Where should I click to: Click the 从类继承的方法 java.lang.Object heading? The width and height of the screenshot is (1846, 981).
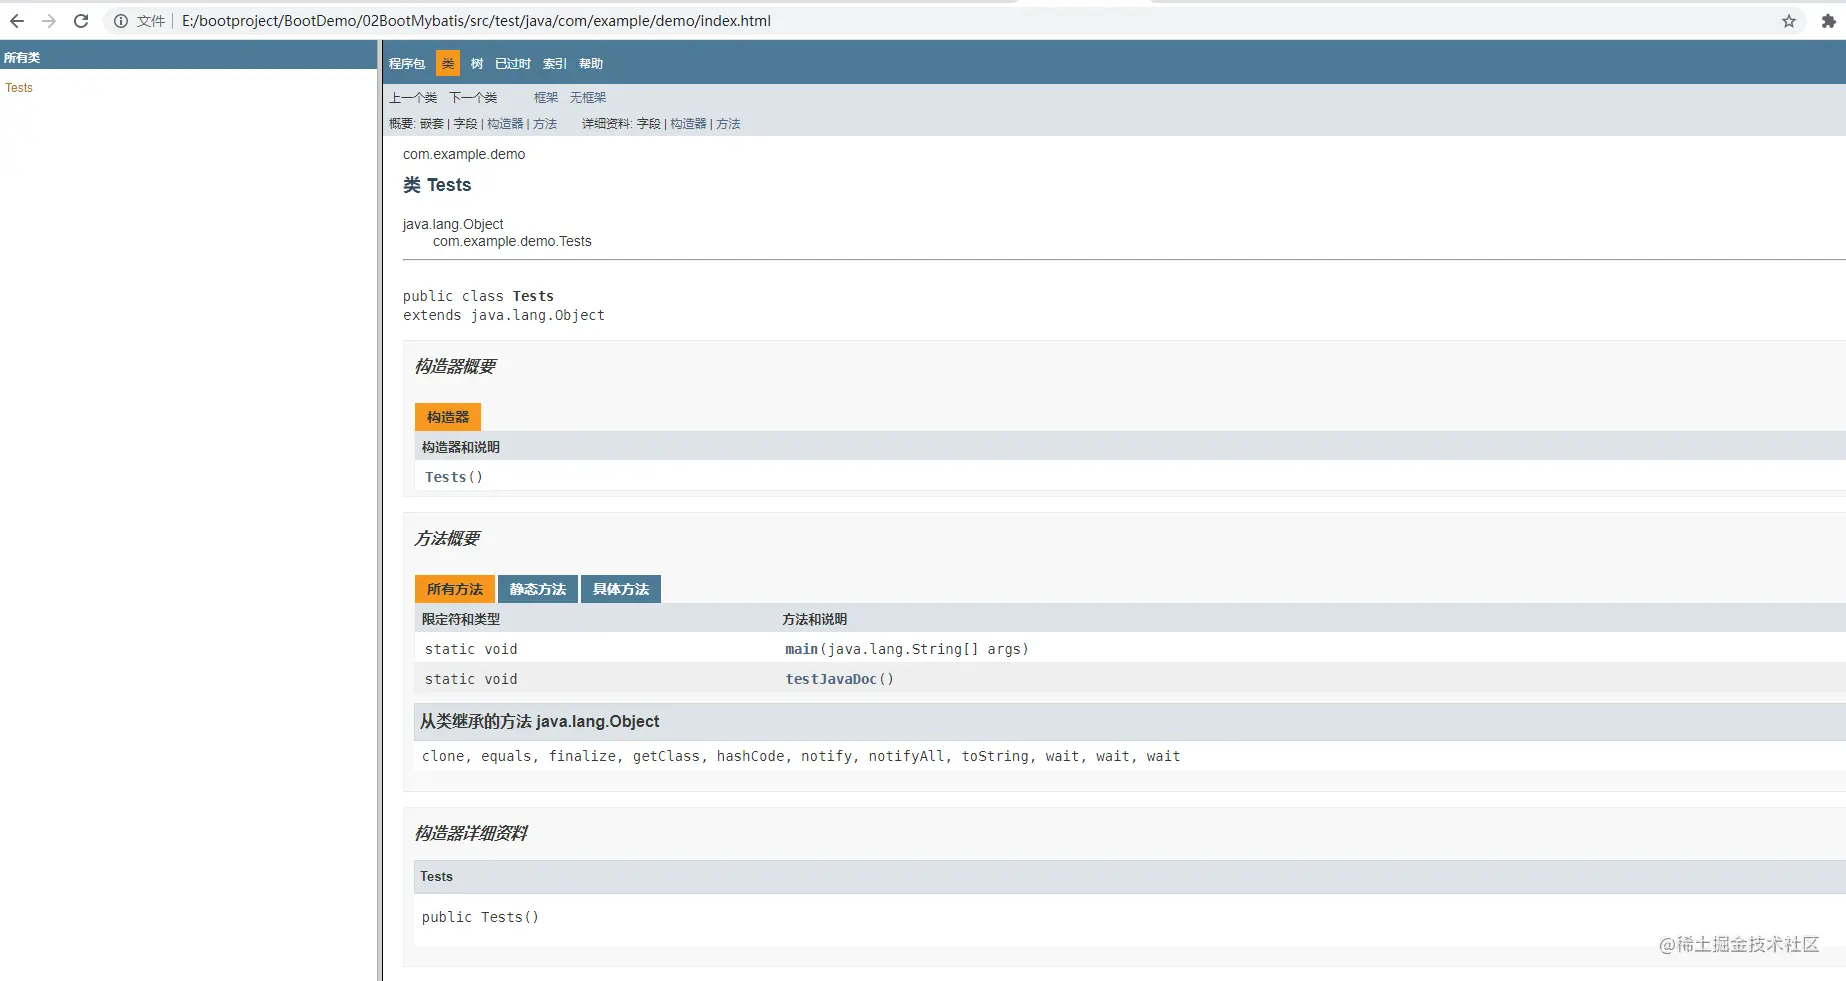click(540, 721)
